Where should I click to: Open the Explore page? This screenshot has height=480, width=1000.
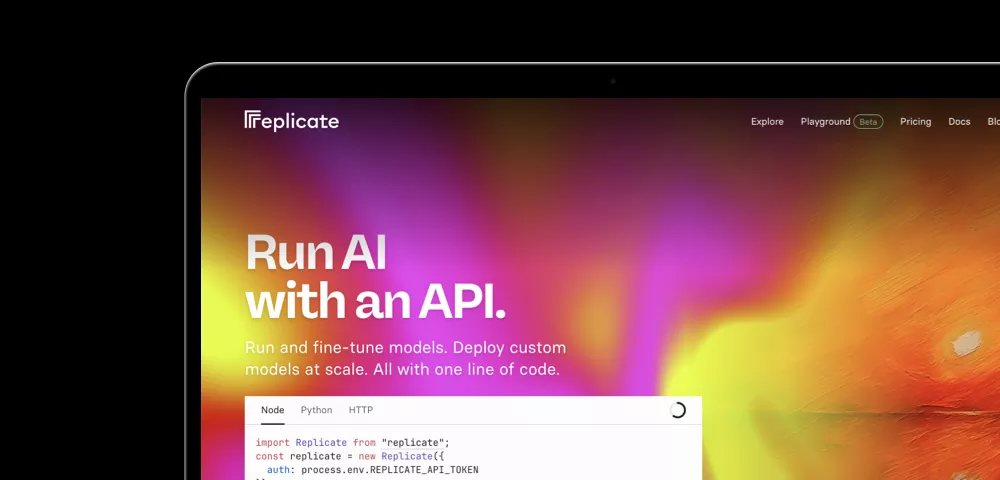pos(767,122)
